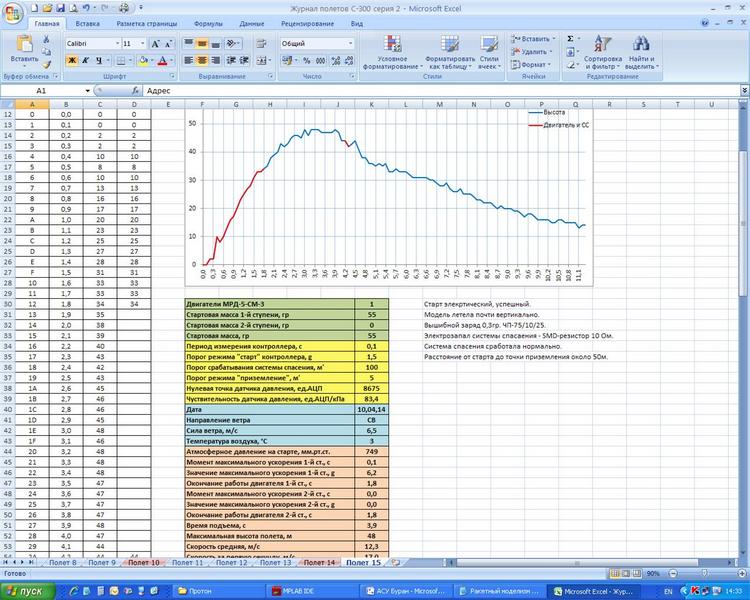The height and width of the screenshot is (600, 750).
Task: Click the font color red A swatch
Action: coord(163,61)
